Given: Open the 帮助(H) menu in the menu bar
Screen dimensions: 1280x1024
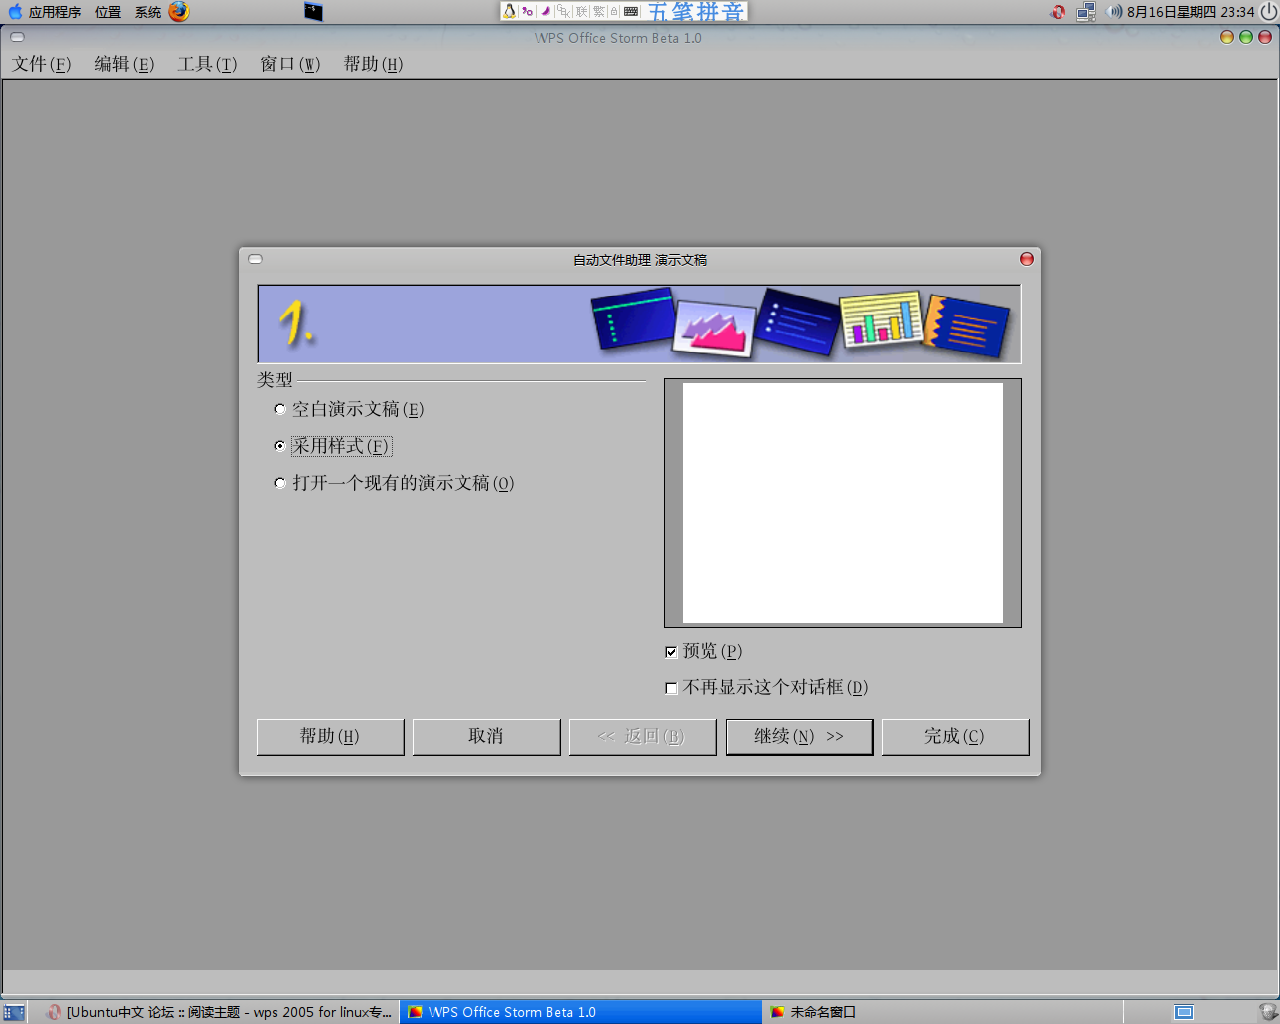Looking at the screenshot, I should (373, 64).
